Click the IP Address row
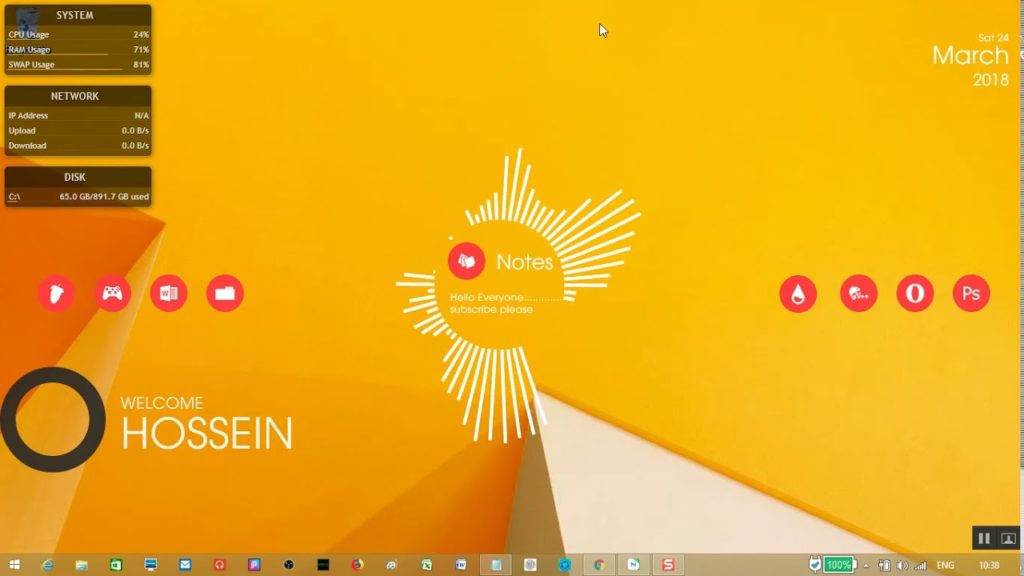 (x=78, y=116)
